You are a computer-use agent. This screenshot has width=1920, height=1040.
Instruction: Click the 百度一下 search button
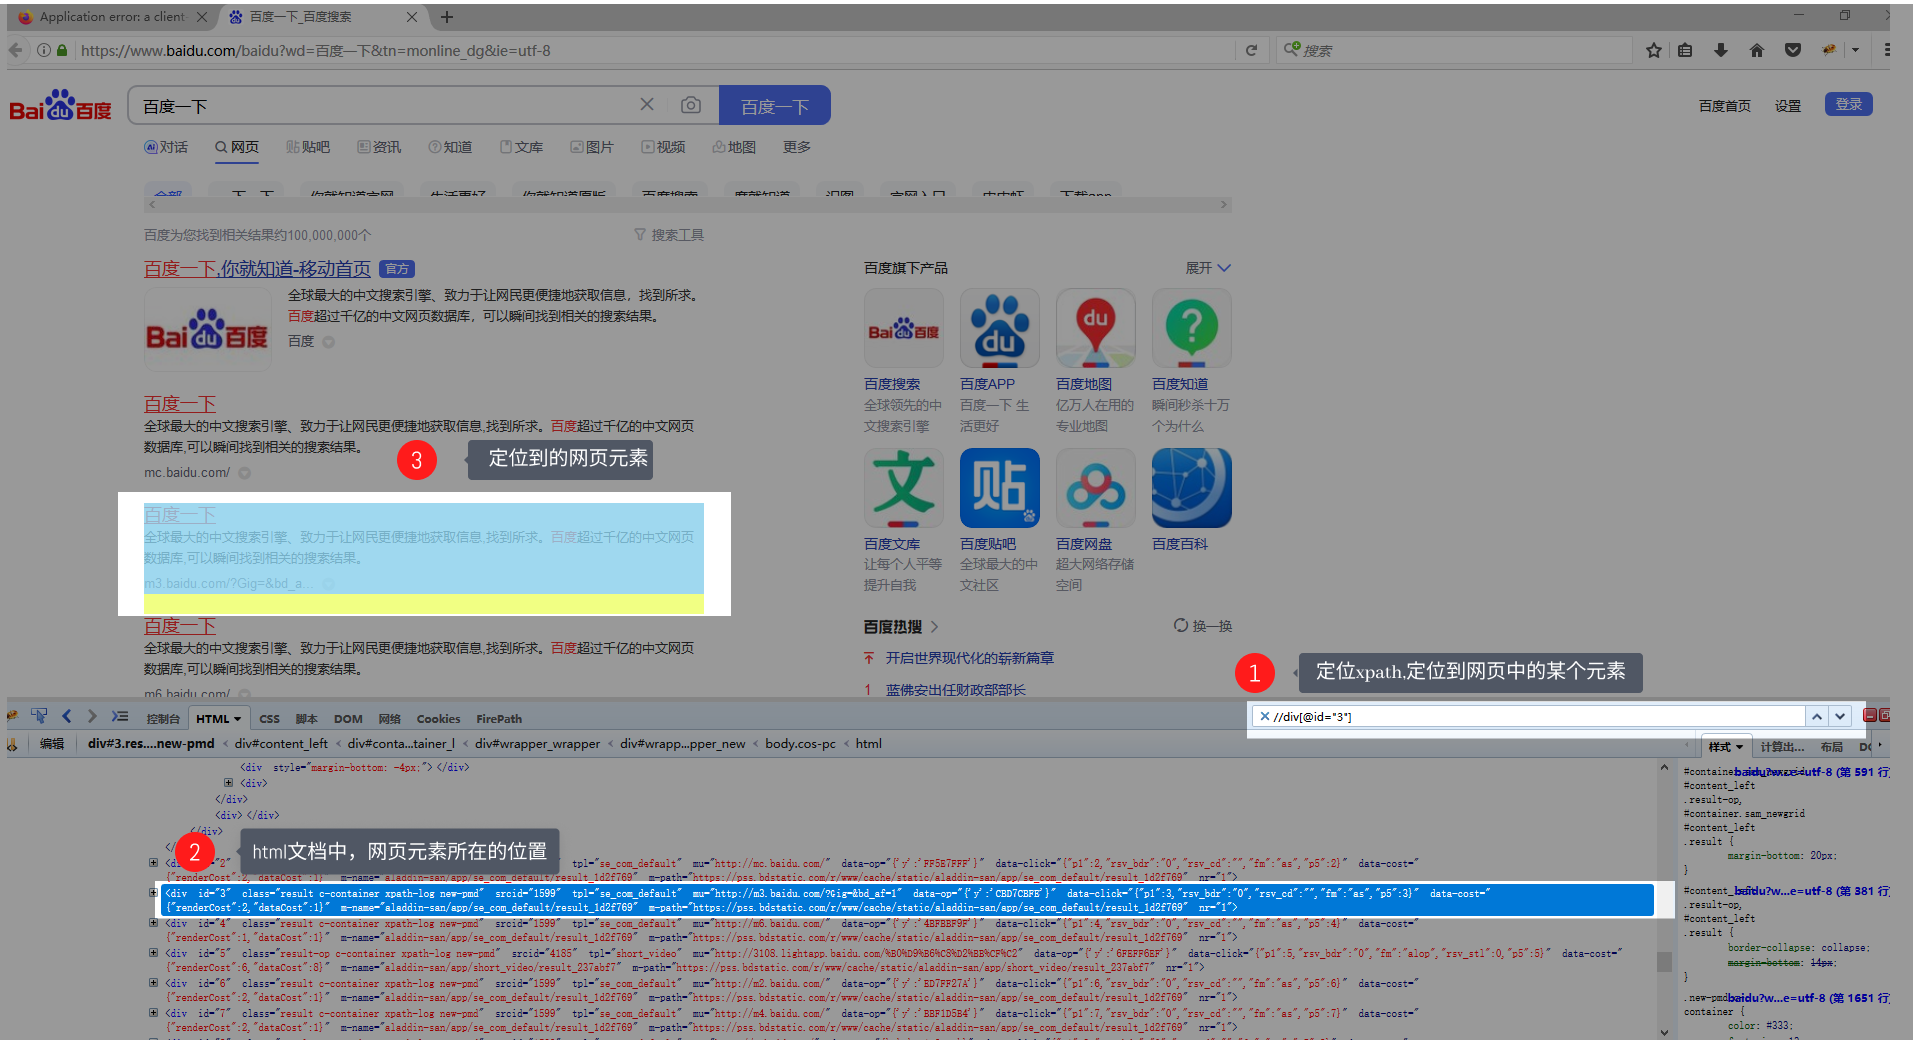774,105
